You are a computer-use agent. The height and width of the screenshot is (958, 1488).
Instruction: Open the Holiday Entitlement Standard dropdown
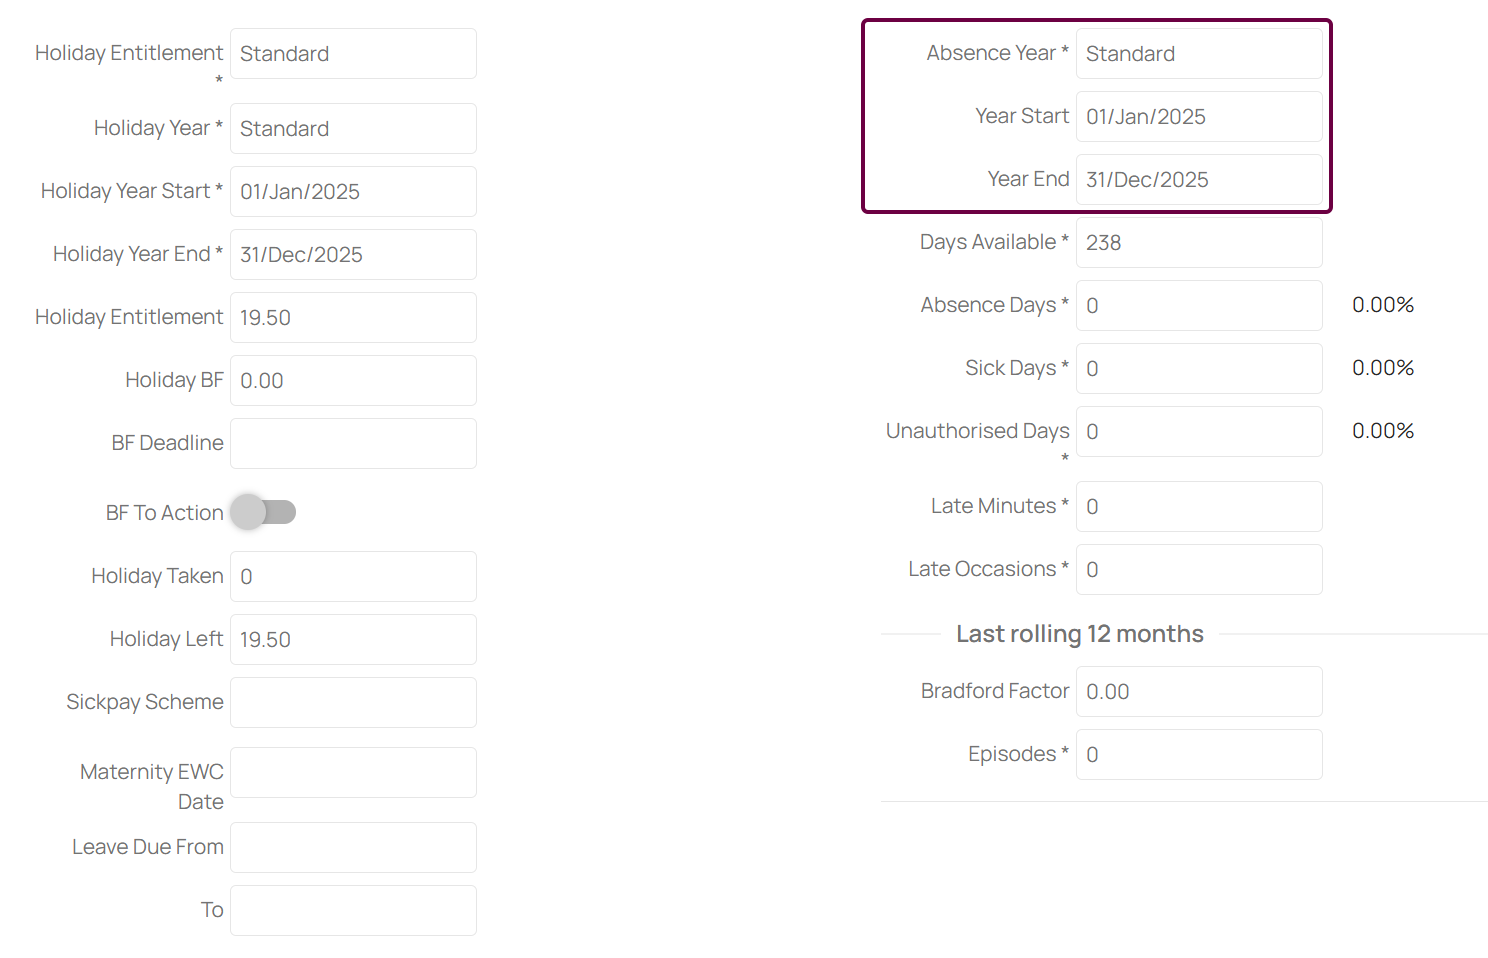point(353,54)
